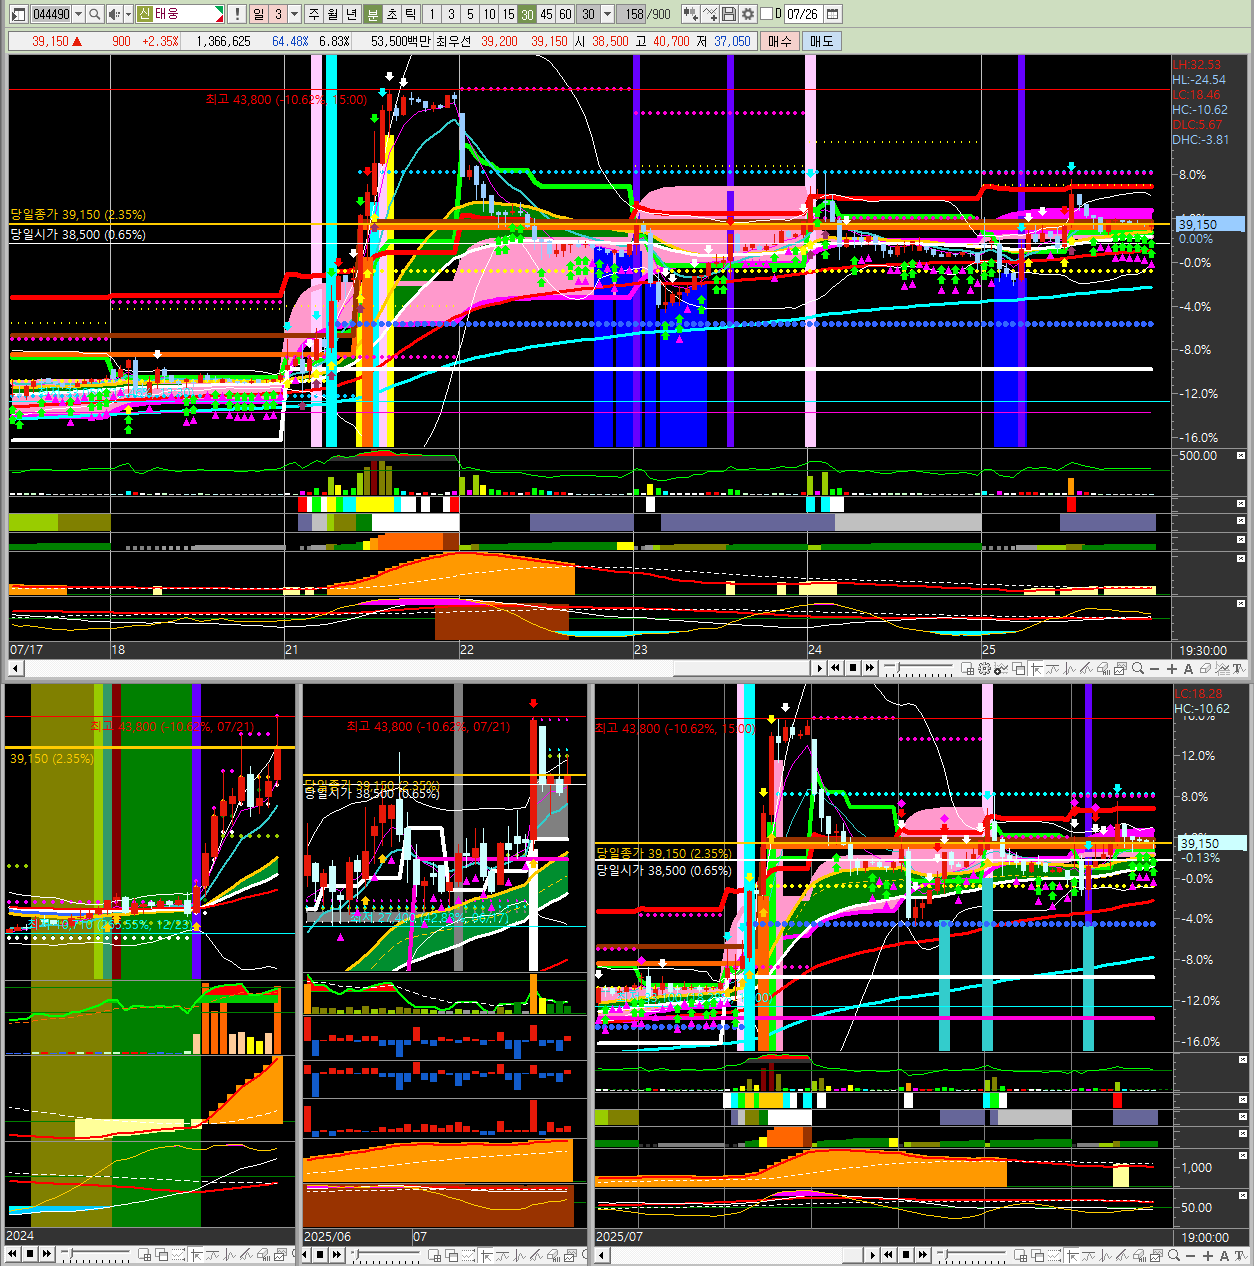
Task: Switch to monthly period with 월 button
Action: [332, 14]
